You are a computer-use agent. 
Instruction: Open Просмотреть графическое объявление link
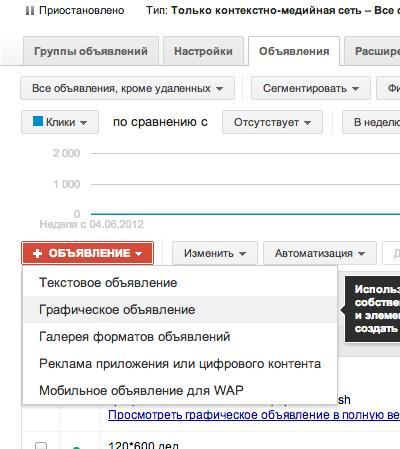click(254, 415)
